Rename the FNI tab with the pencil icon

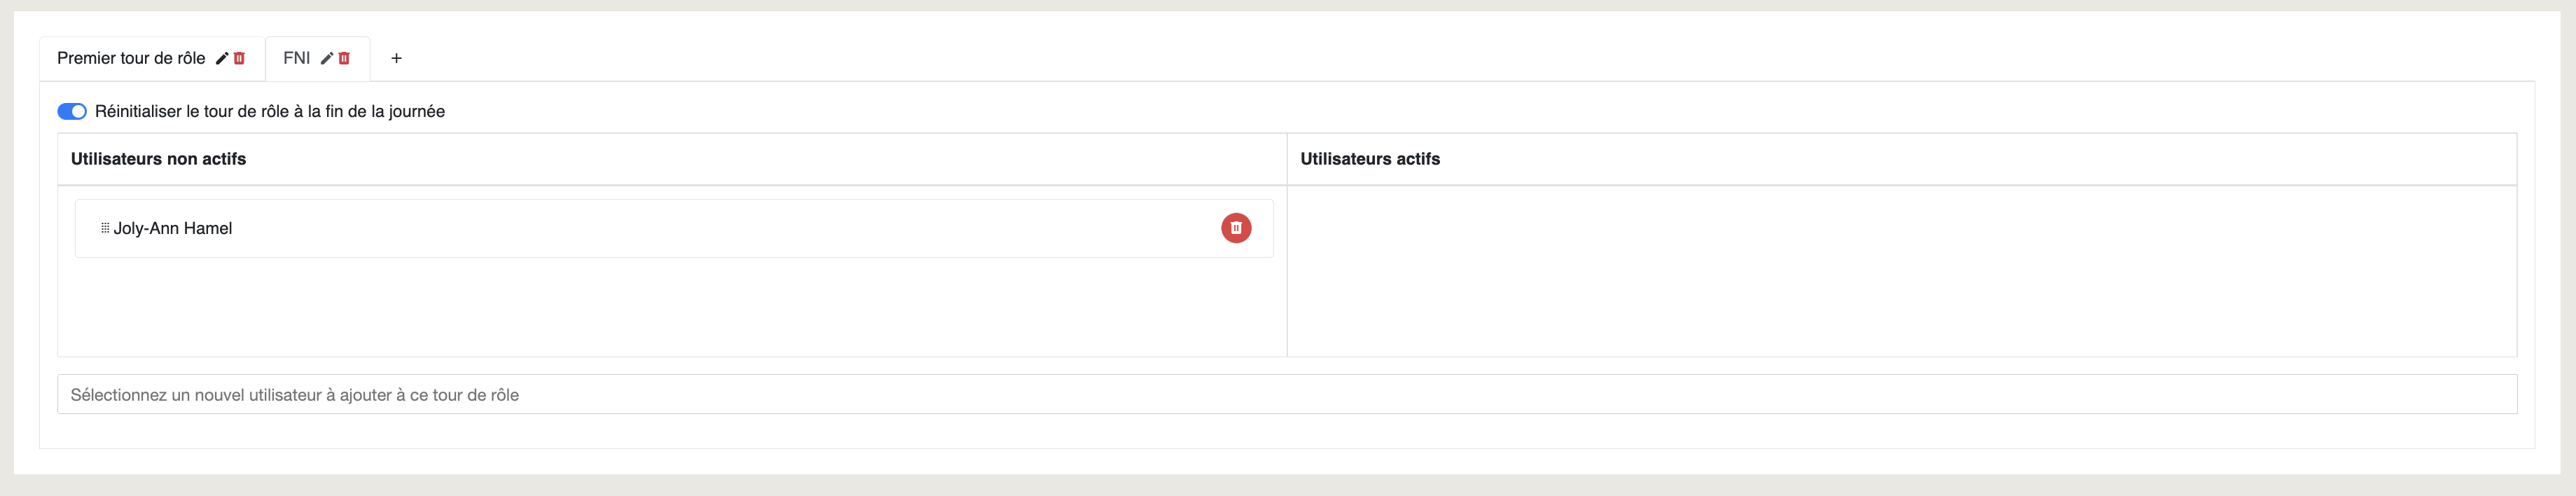pyautogui.click(x=326, y=58)
